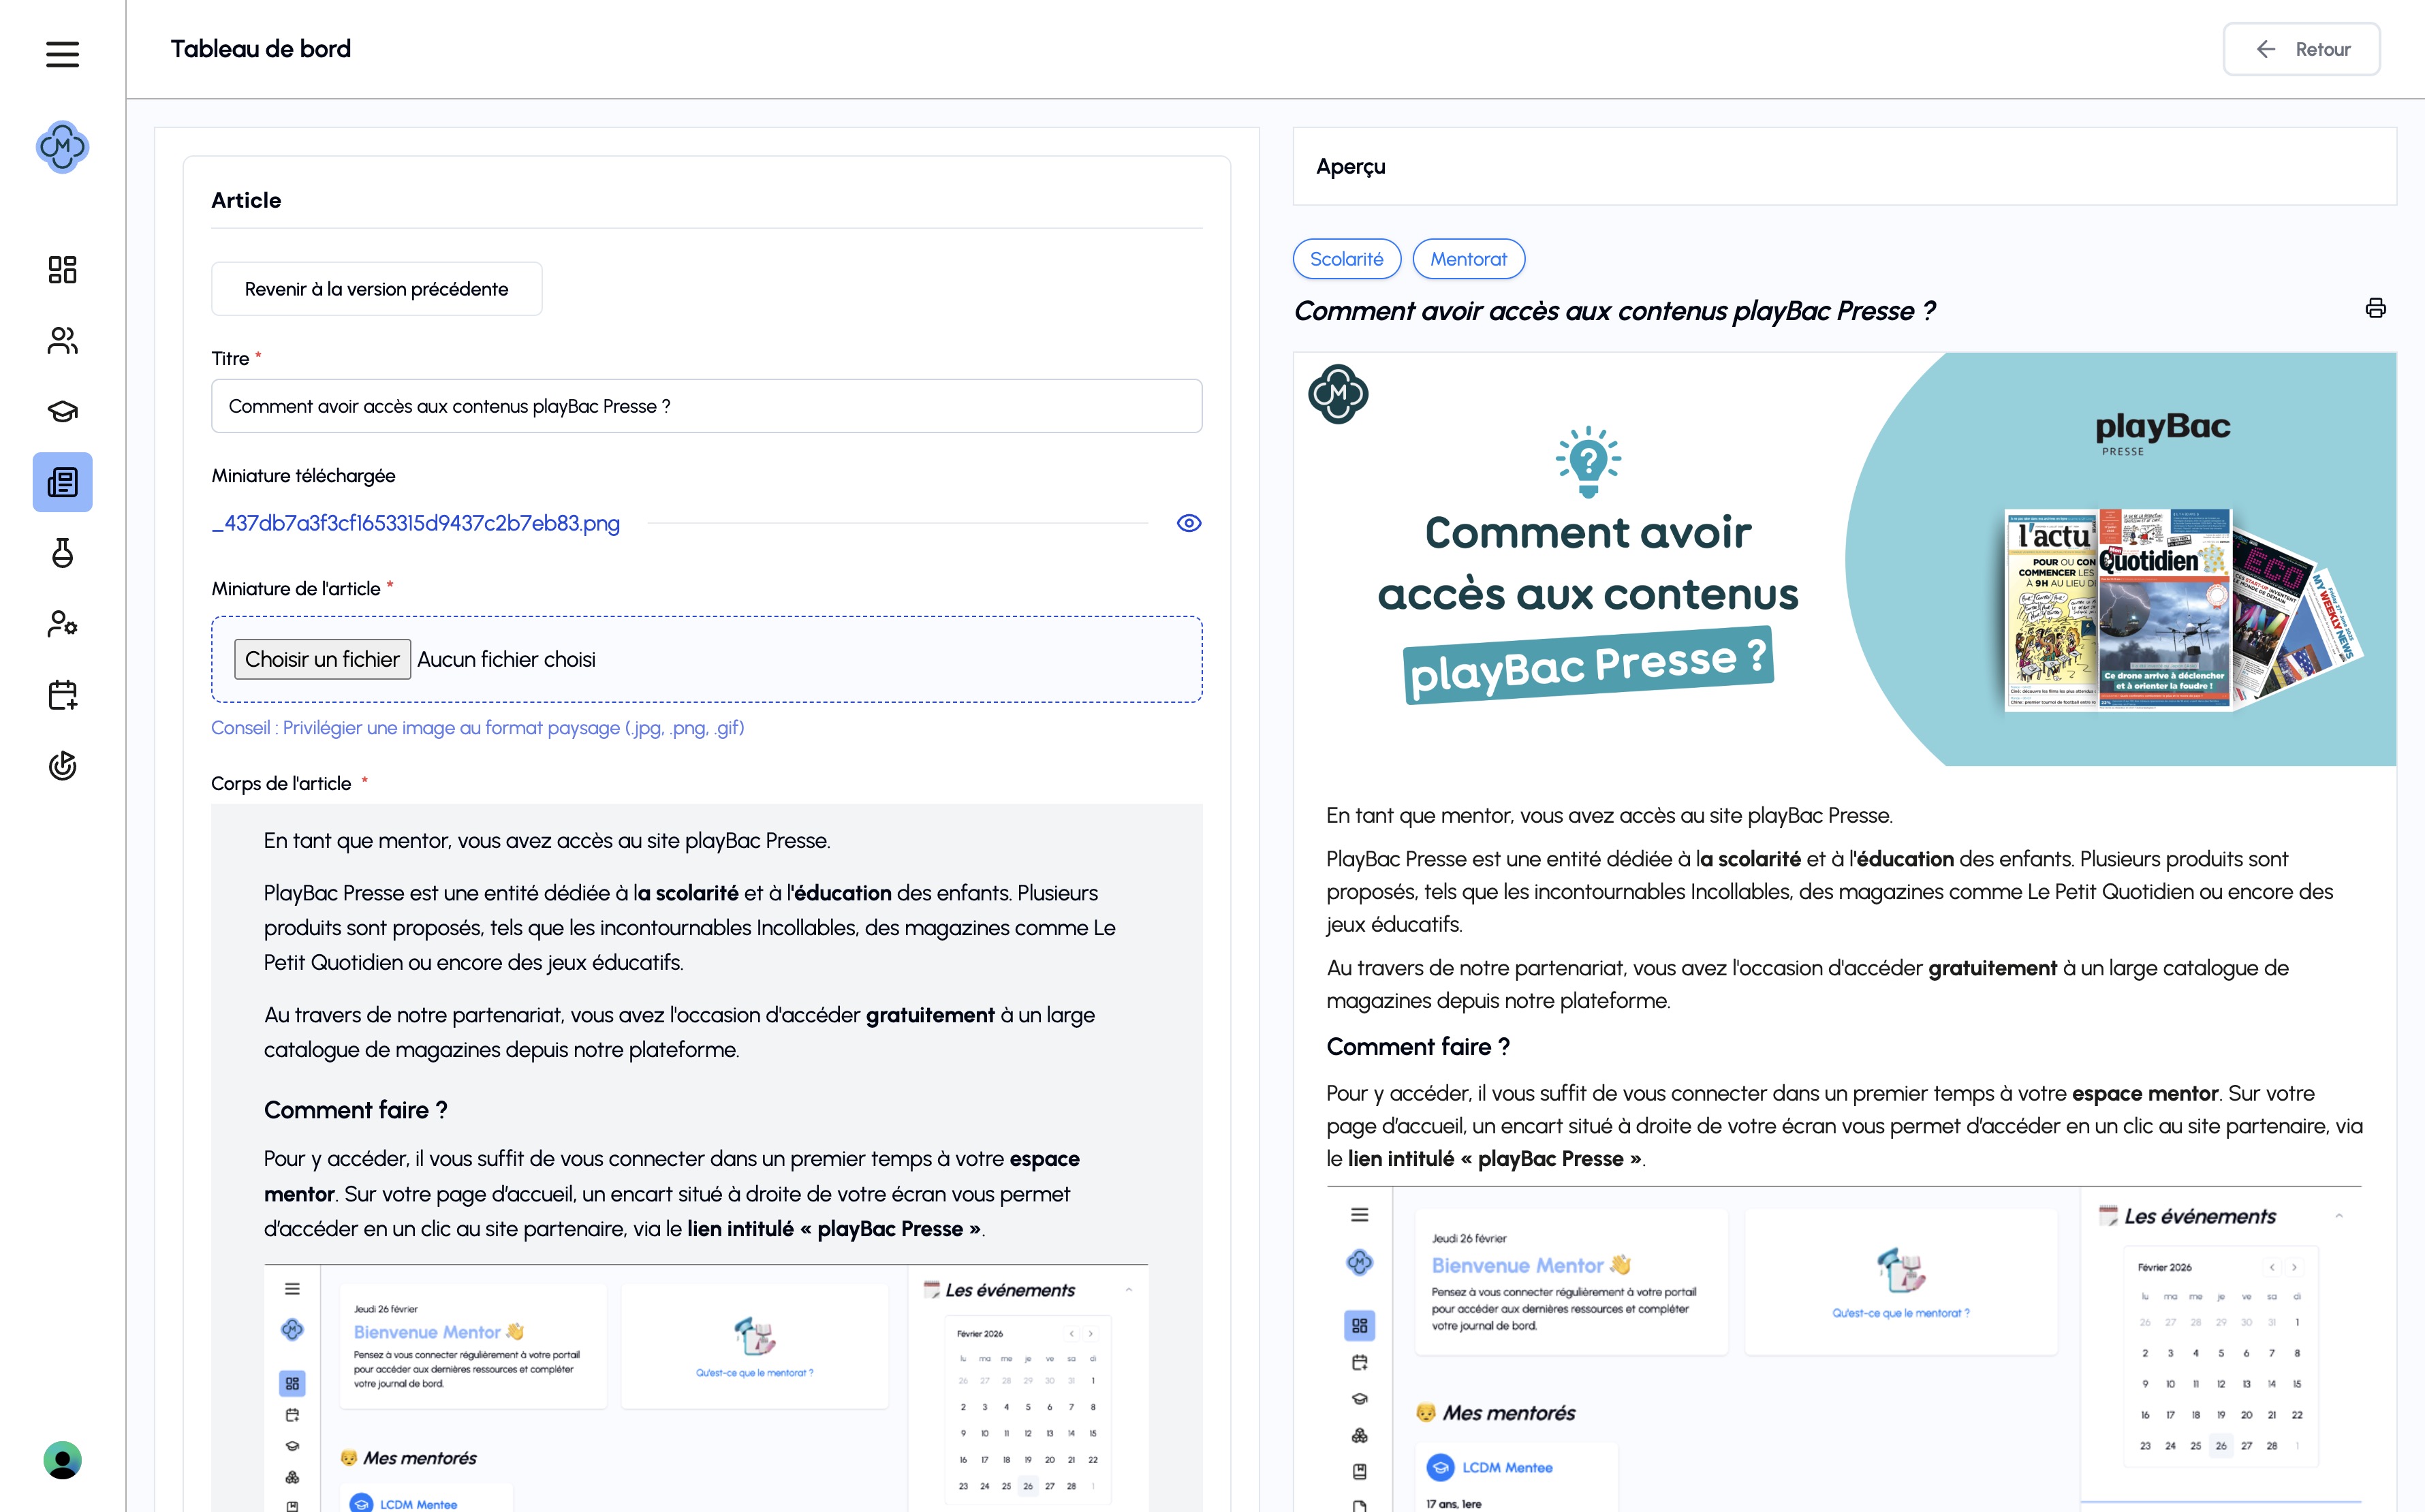Image resolution: width=2425 pixels, height=1512 pixels.
Task: Select the highlighted articles newspaper icon
Action: coord(62,482)
